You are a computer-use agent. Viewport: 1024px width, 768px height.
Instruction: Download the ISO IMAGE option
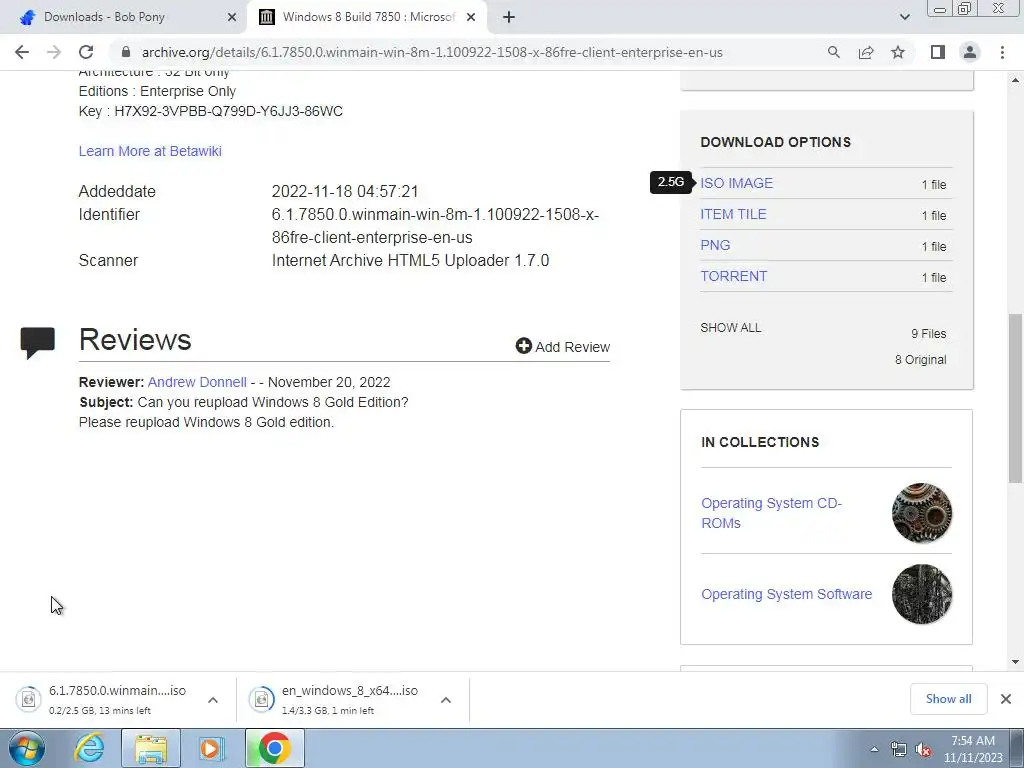(x=737, y=183)
